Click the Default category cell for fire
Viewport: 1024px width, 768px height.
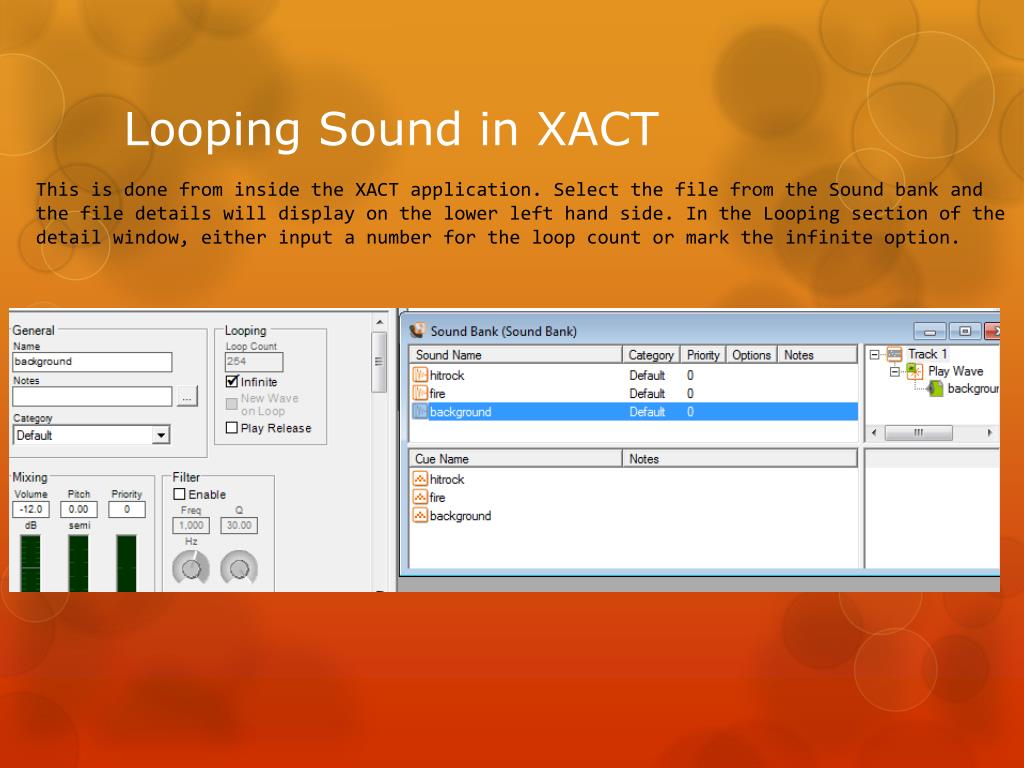(647, 393)
